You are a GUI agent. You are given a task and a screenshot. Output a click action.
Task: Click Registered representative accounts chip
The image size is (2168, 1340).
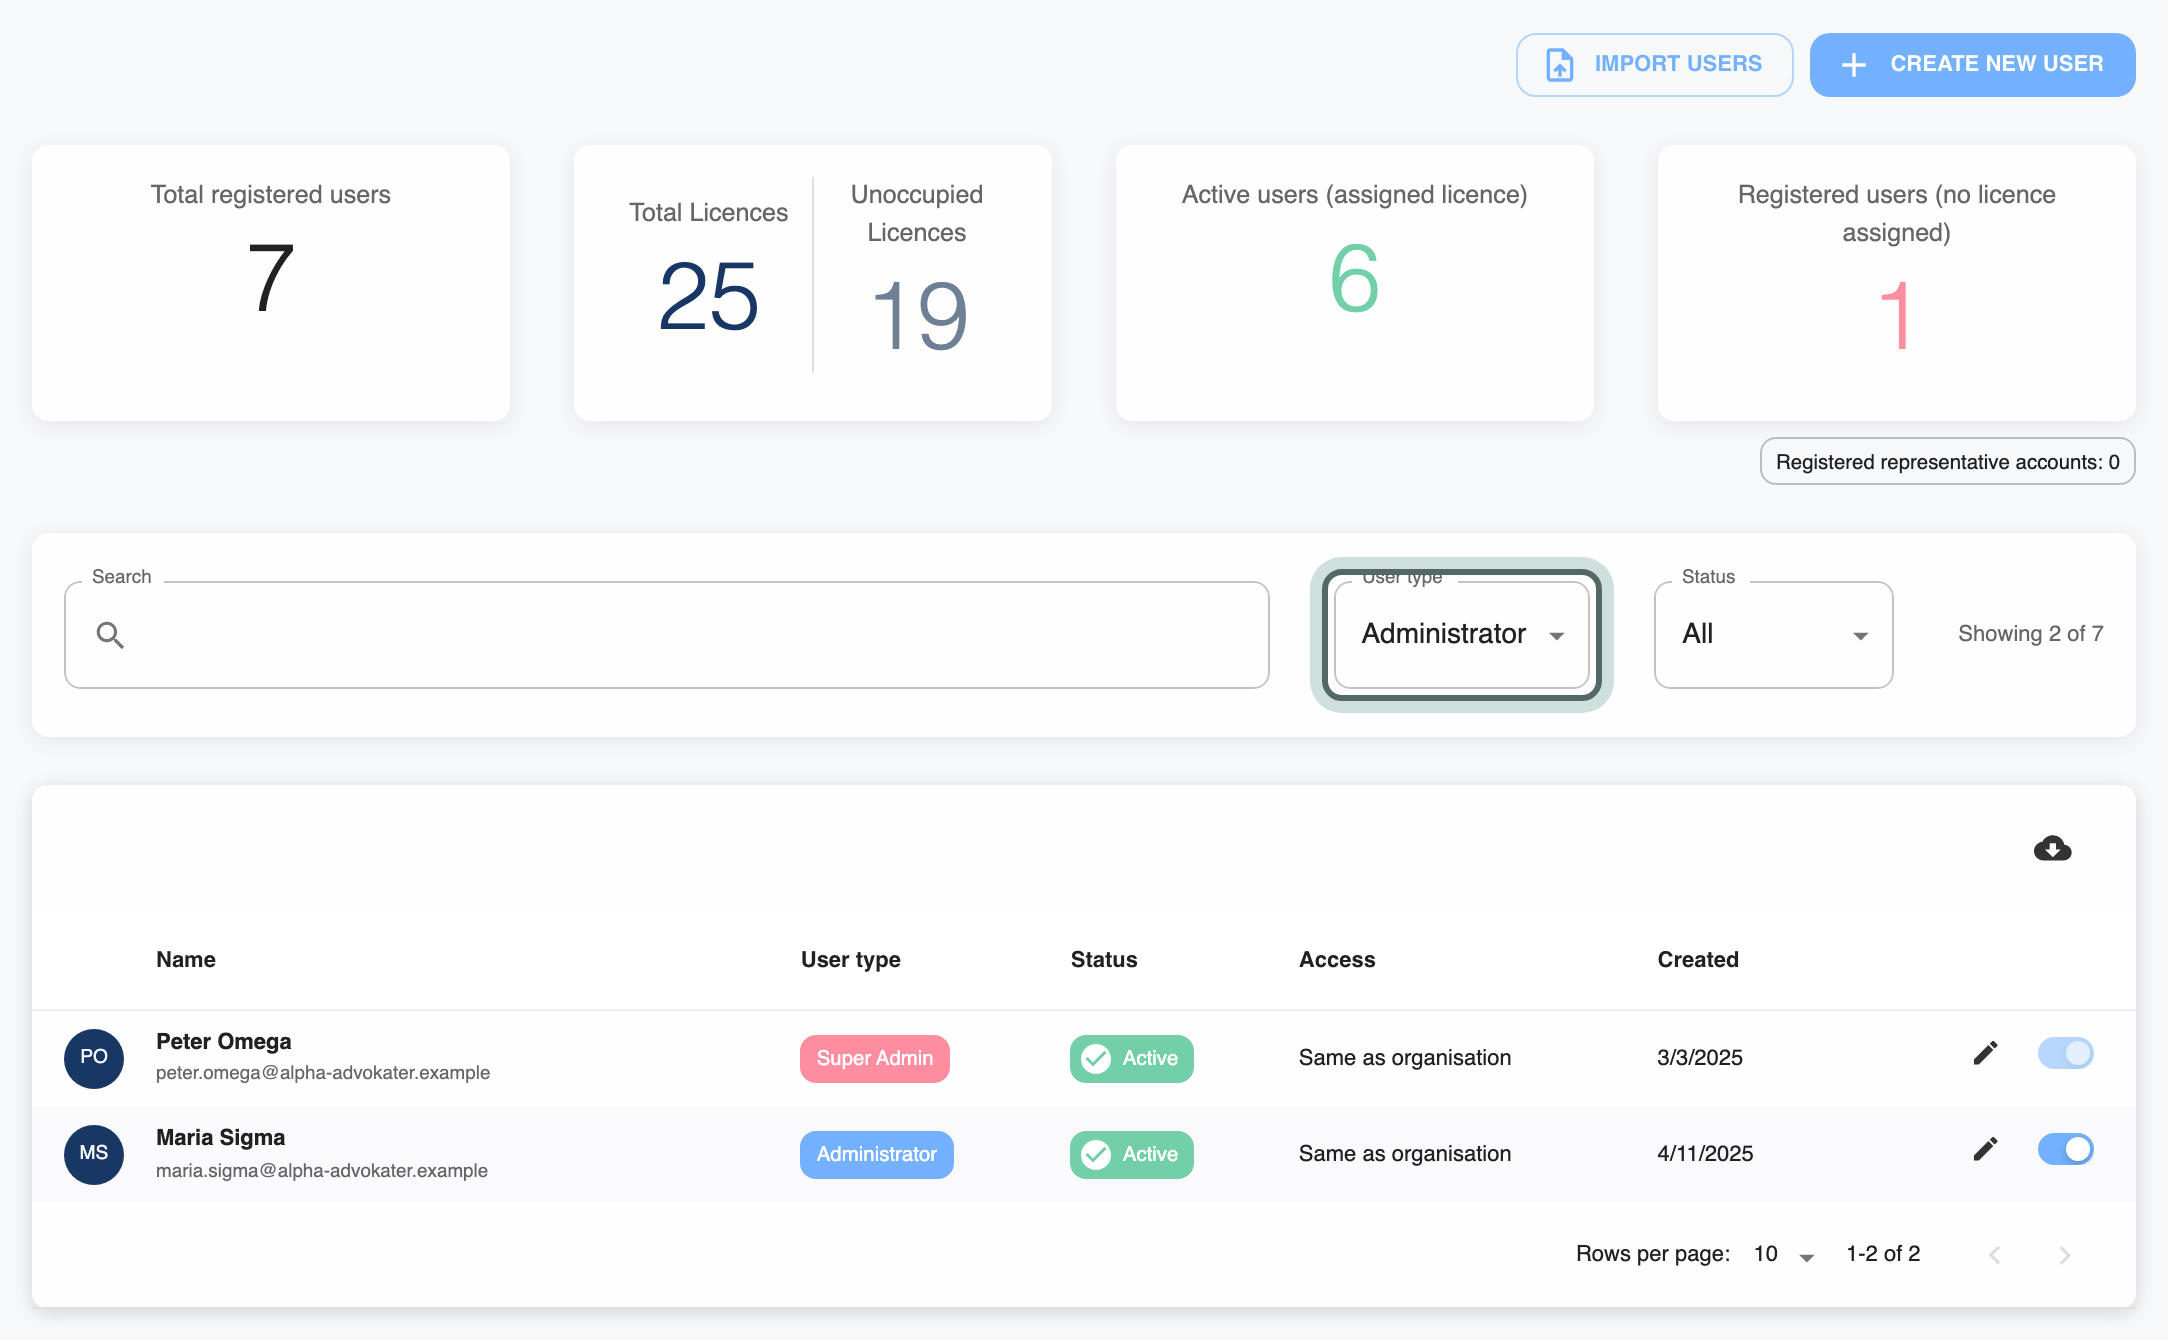coord(1947,461)
